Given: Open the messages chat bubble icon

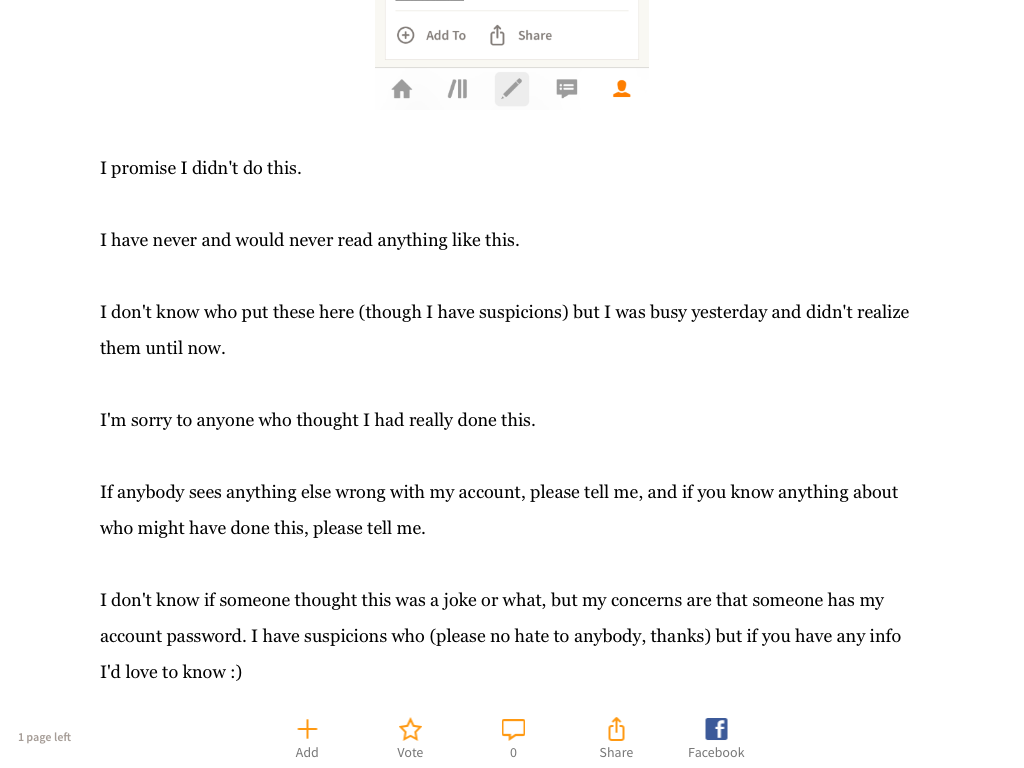Looking at the screenshot, I should [567, 89].
